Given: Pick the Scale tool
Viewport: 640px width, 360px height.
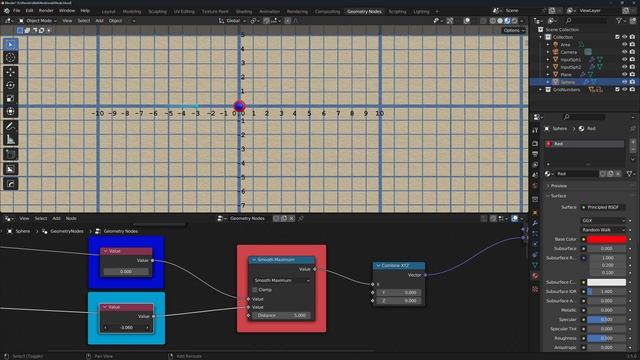Looking at the screenshot, I should [11, 98].
